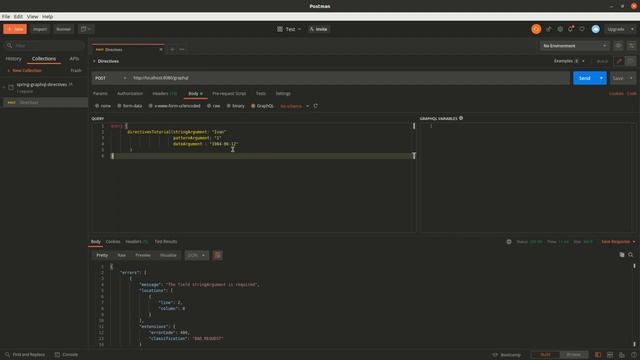Click the plus icon to open new tab
Viewport: 640px width, 360px height.
pos(172,49)
